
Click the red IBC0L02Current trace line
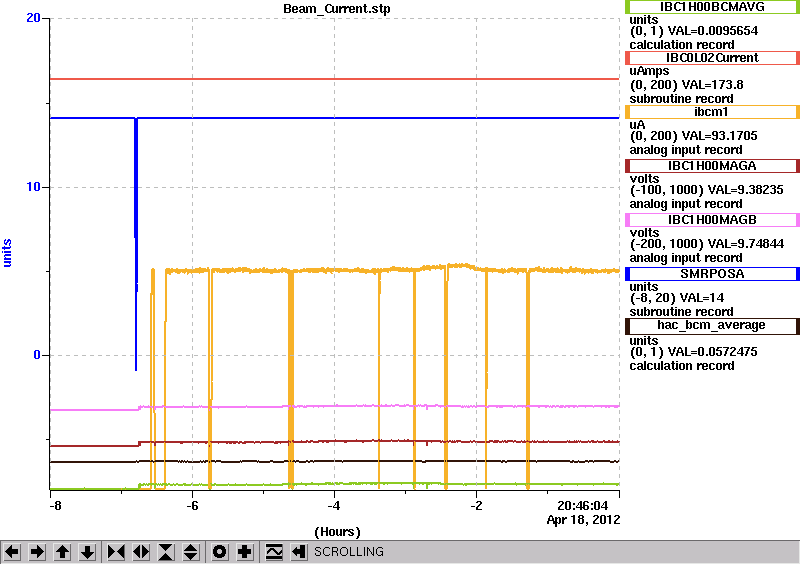coord(334,79)
